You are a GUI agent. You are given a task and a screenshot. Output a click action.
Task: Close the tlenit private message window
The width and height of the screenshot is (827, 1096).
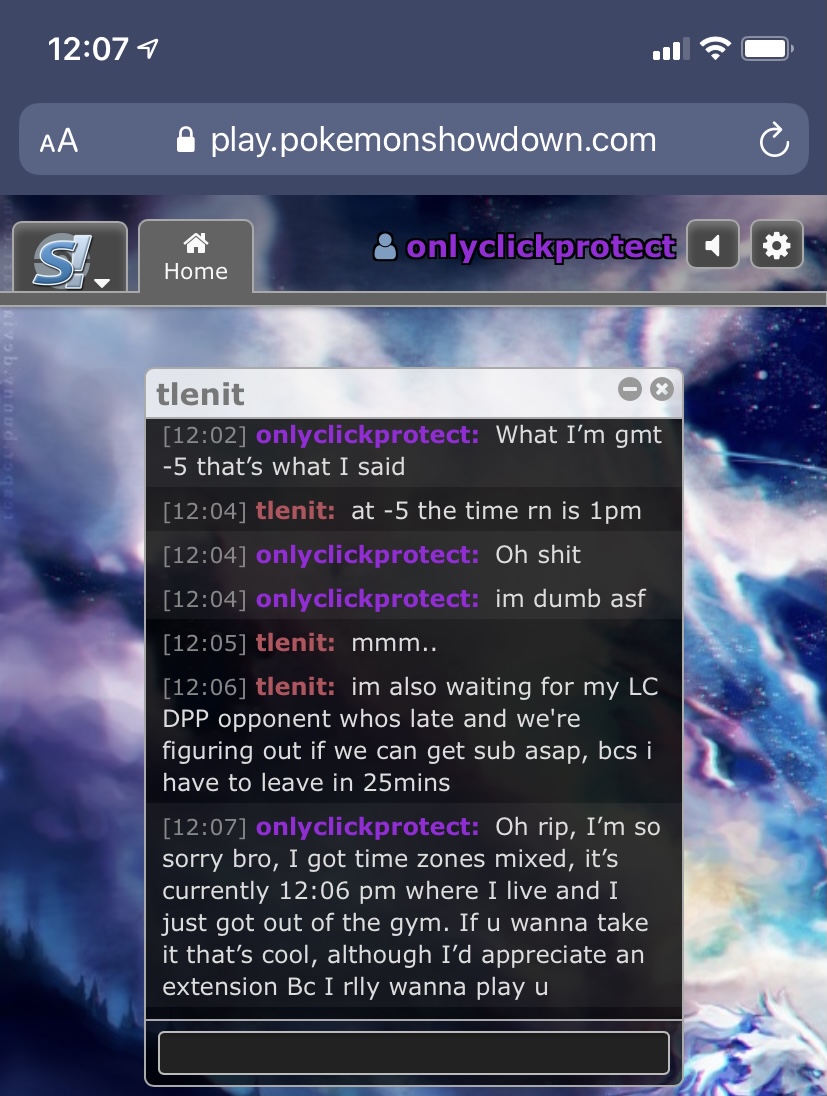tap(661, 389)
